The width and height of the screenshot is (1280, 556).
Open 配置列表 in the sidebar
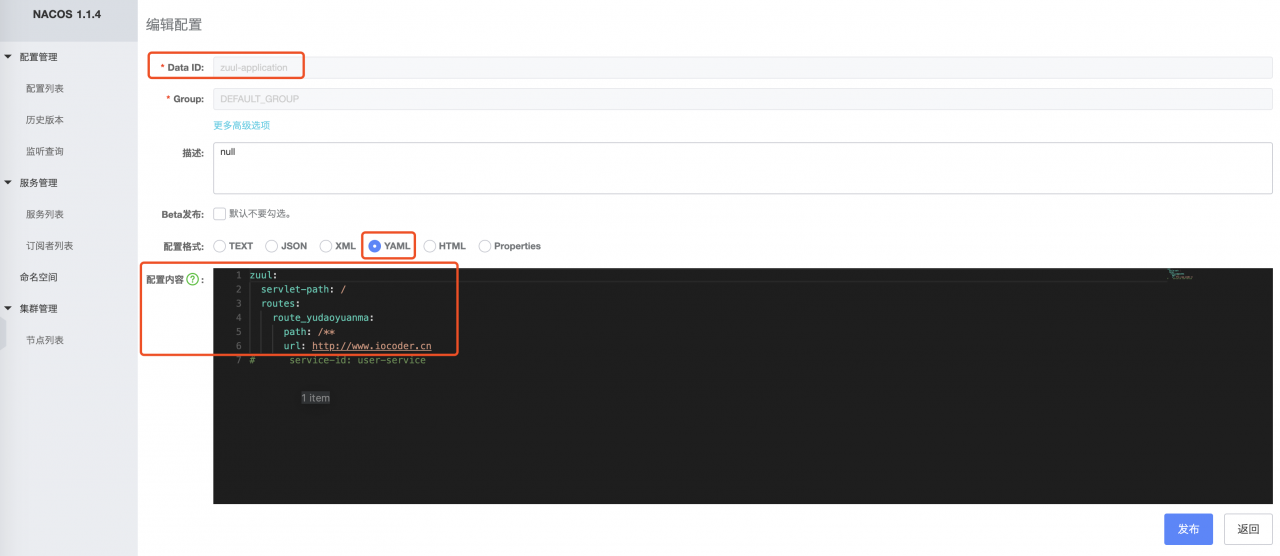click(45, 89)
